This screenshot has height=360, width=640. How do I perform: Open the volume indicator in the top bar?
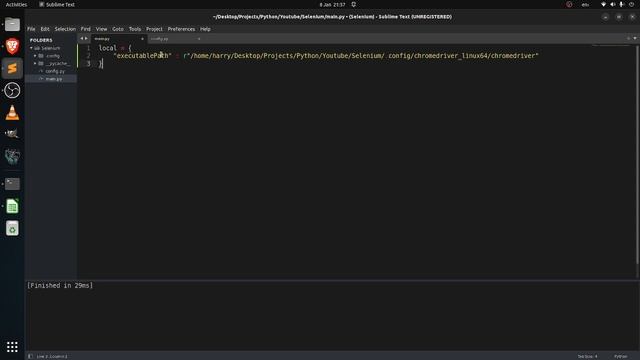(612, 4)
